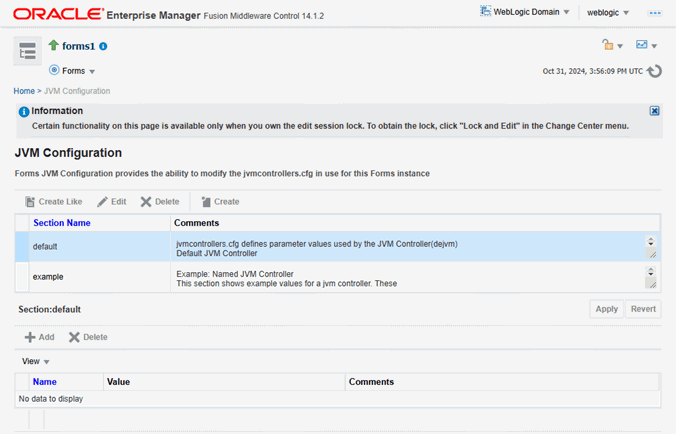
Task: Open the weblogic user menu
Action: point(608,12)
